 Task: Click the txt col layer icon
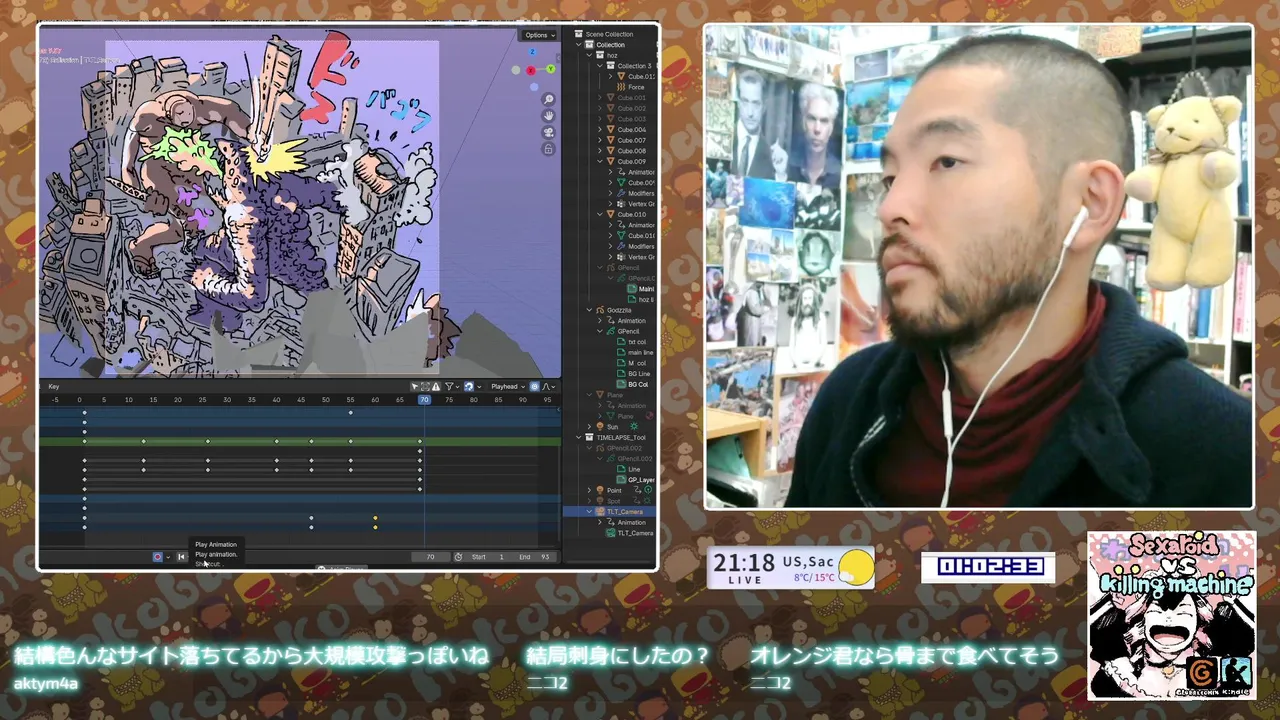(x=621, y=342)
